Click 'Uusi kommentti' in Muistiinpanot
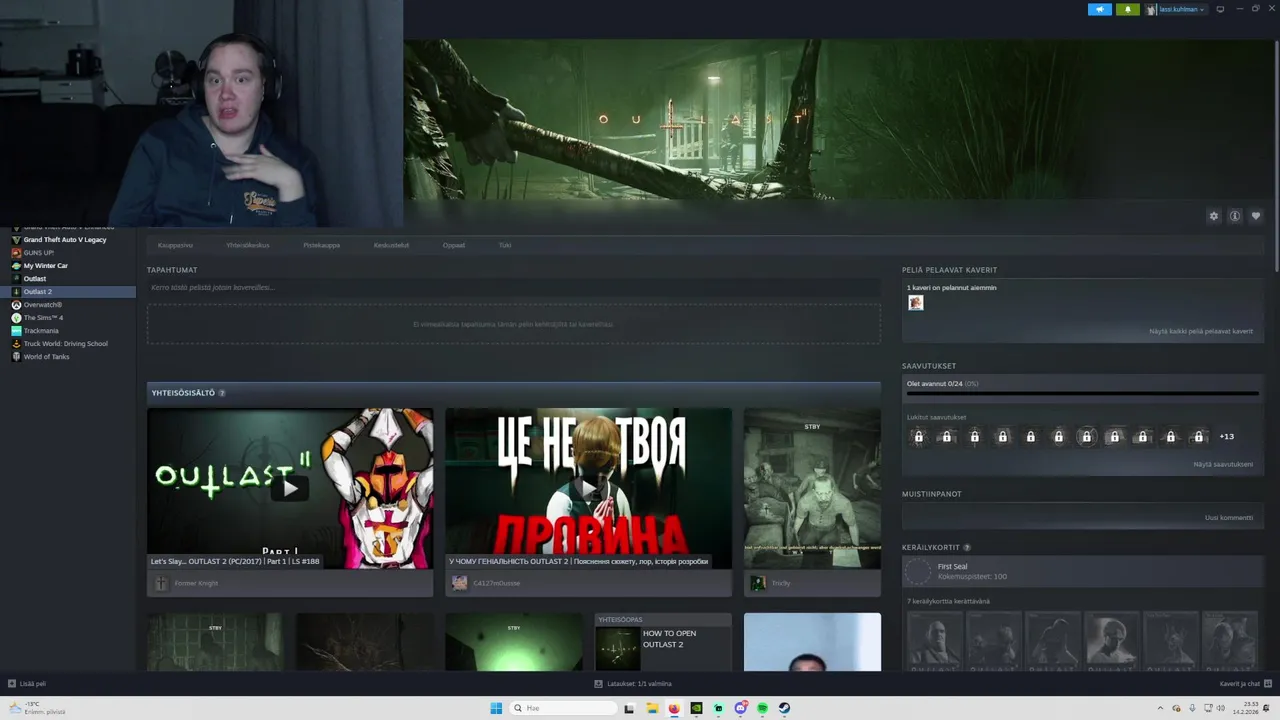This screenshot has height=720, width=1280. (1229, 517)
